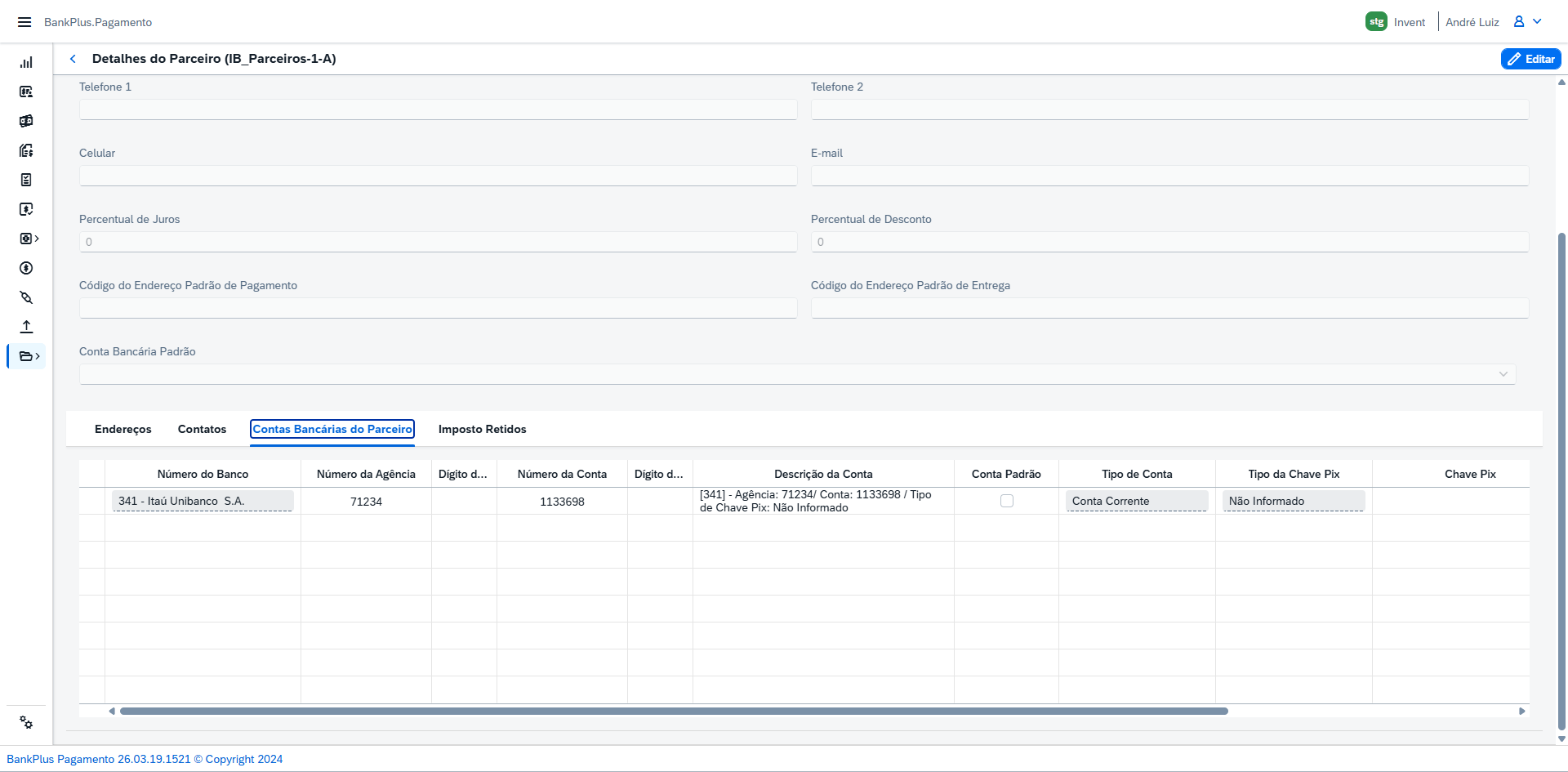Click the Número da Agência column header
This screenshot has width=1568, height=772.
pos(366,474)
